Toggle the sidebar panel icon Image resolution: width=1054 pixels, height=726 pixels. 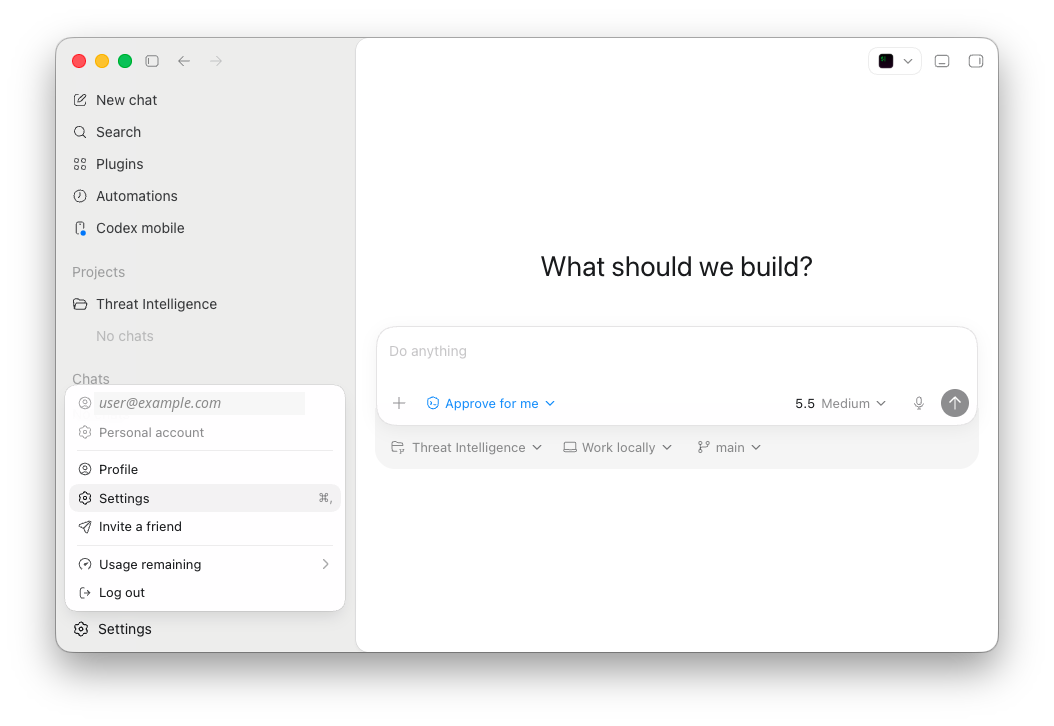152,61
